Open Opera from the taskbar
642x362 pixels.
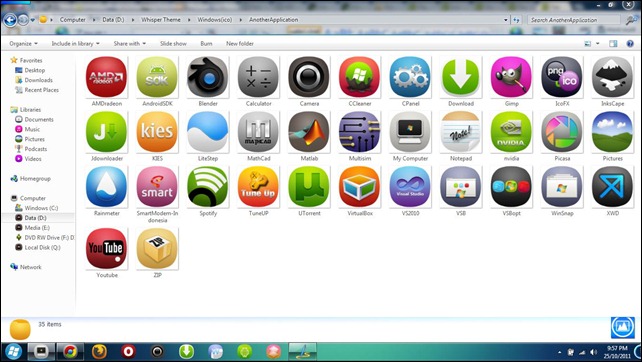tap(128, 351)
